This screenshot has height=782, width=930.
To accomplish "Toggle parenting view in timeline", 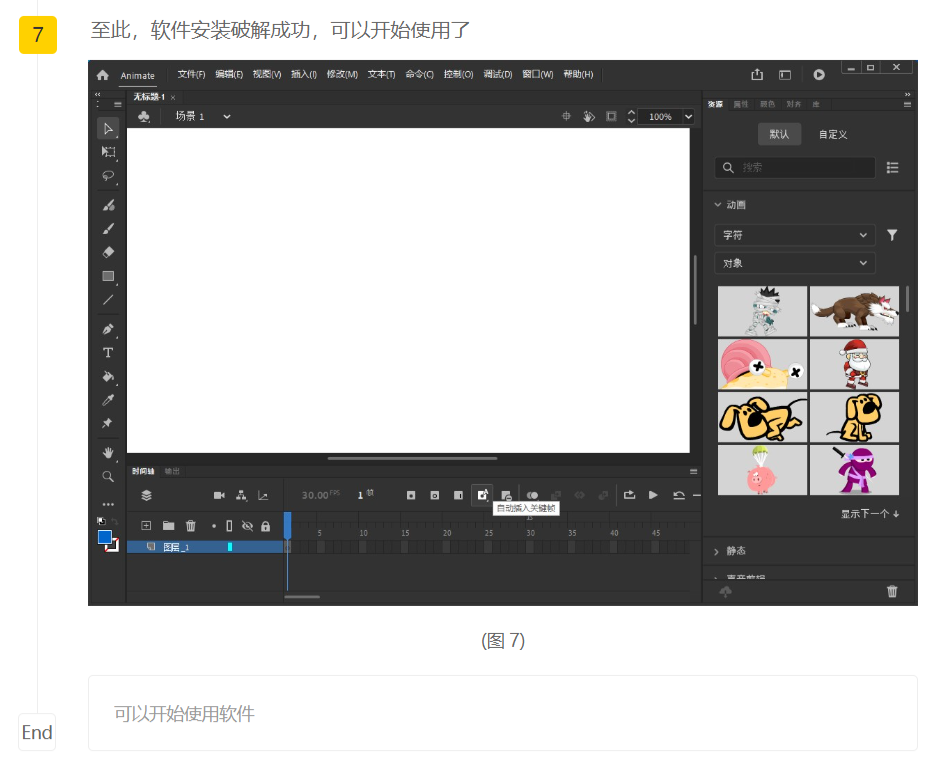I will (x=241, y=496).
